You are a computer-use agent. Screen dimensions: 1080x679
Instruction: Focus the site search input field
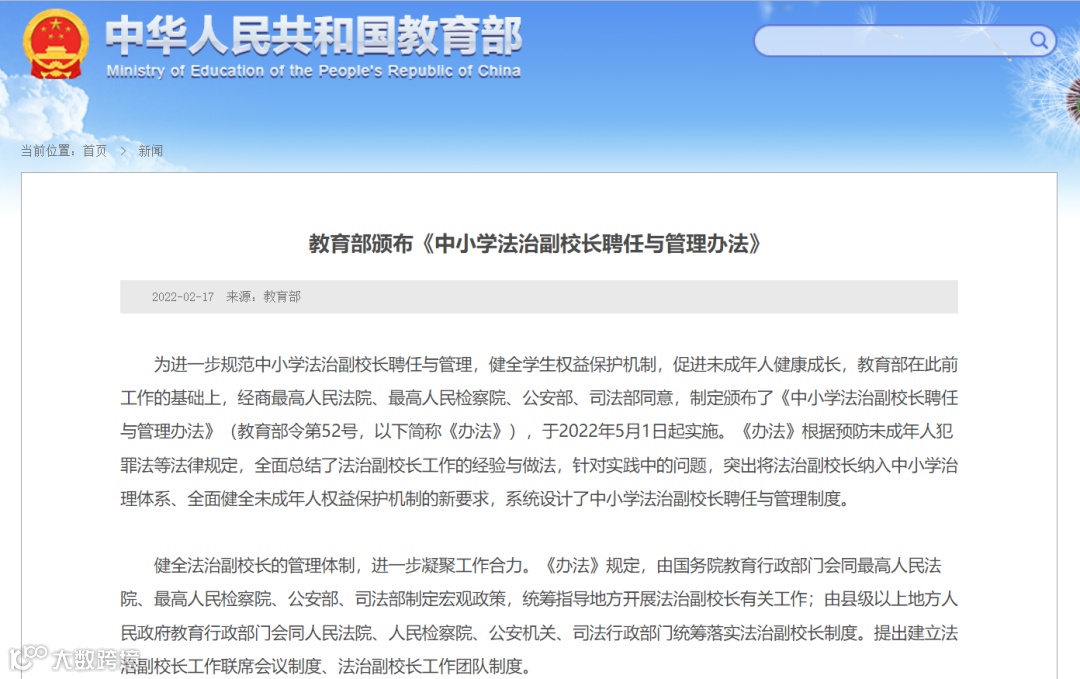904,41
